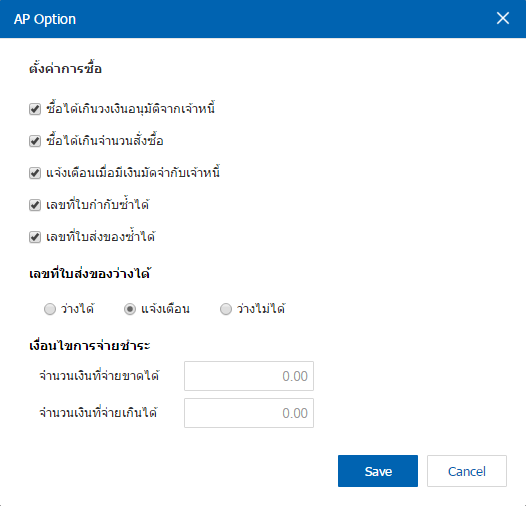Viewport: 526px width, 506px height.
Task: Choose the ว่างไม่ได้ radio option
Action: click(226, 309)
